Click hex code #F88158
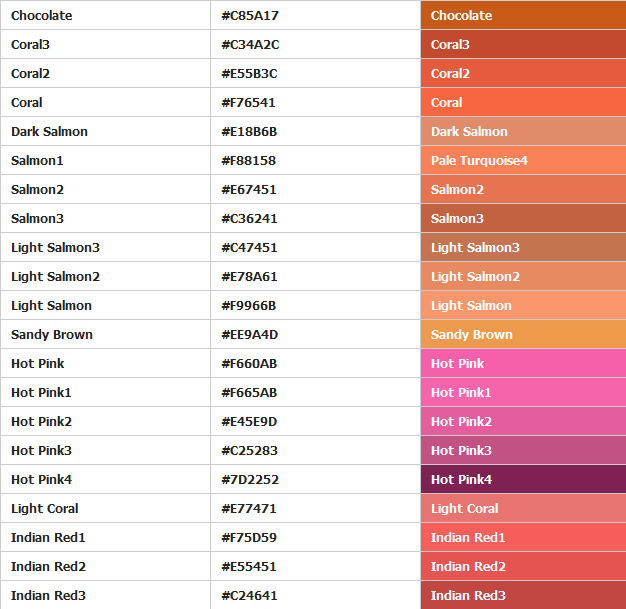This screenshot has height=609, width=626. click(248, 161)
